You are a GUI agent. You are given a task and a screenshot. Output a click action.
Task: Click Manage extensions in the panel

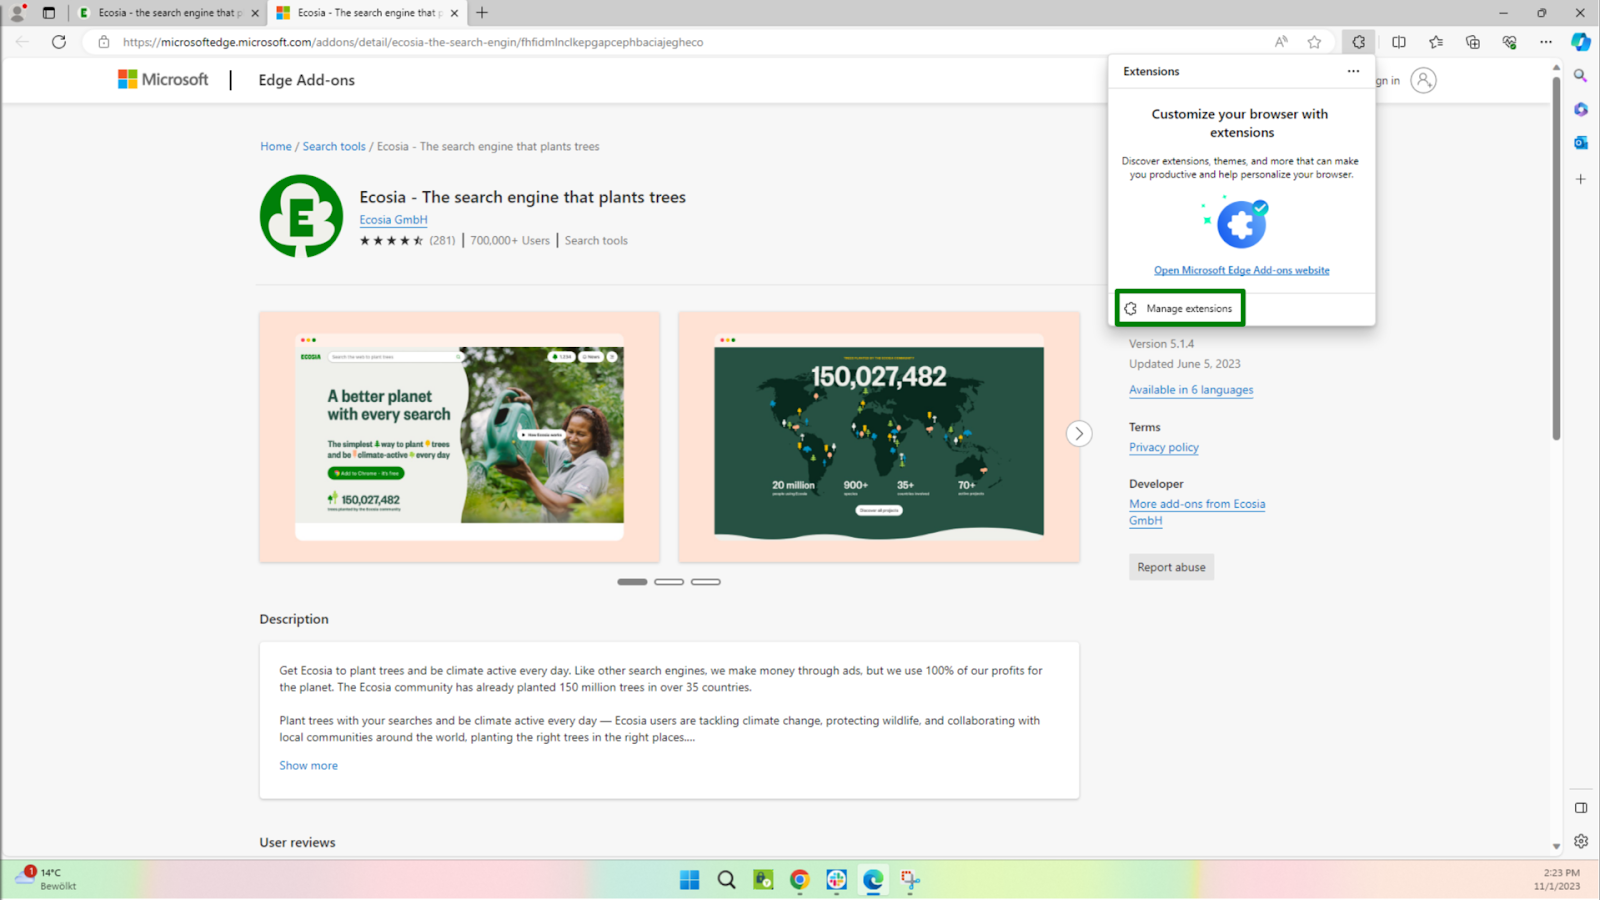coord(1180,308)
